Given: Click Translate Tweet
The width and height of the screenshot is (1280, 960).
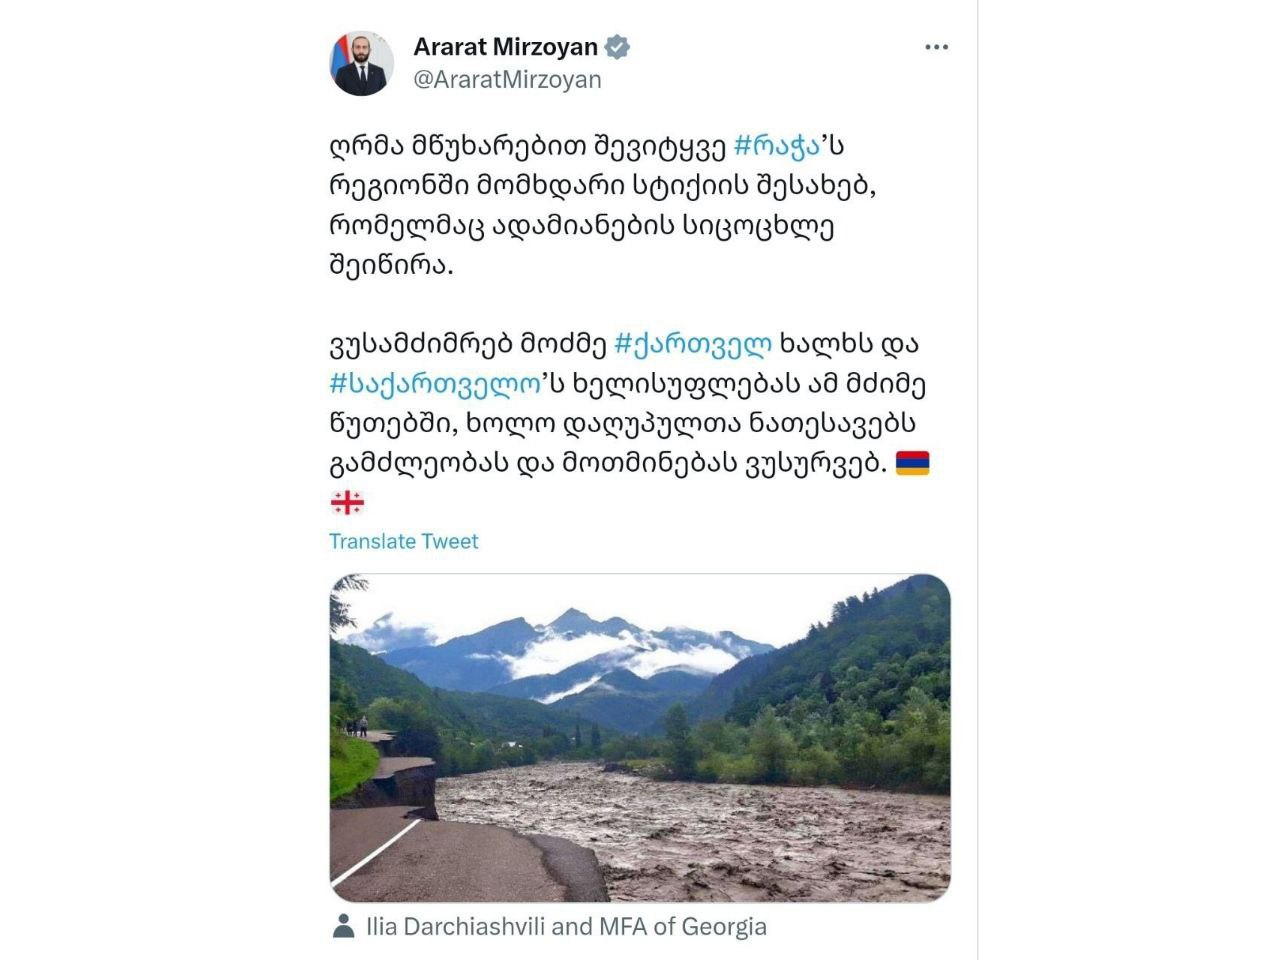Looking at the screenshot, I should click(404, 541).
